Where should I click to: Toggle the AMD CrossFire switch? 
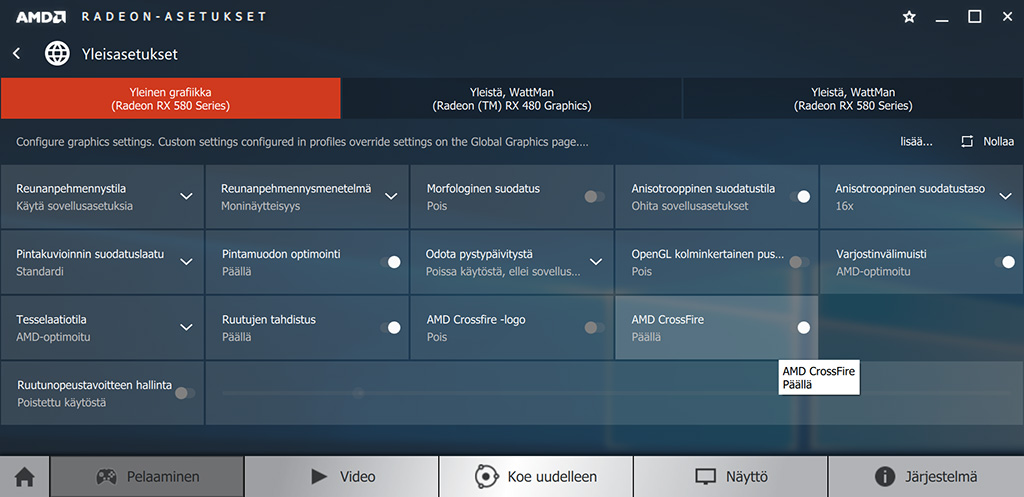799,327
